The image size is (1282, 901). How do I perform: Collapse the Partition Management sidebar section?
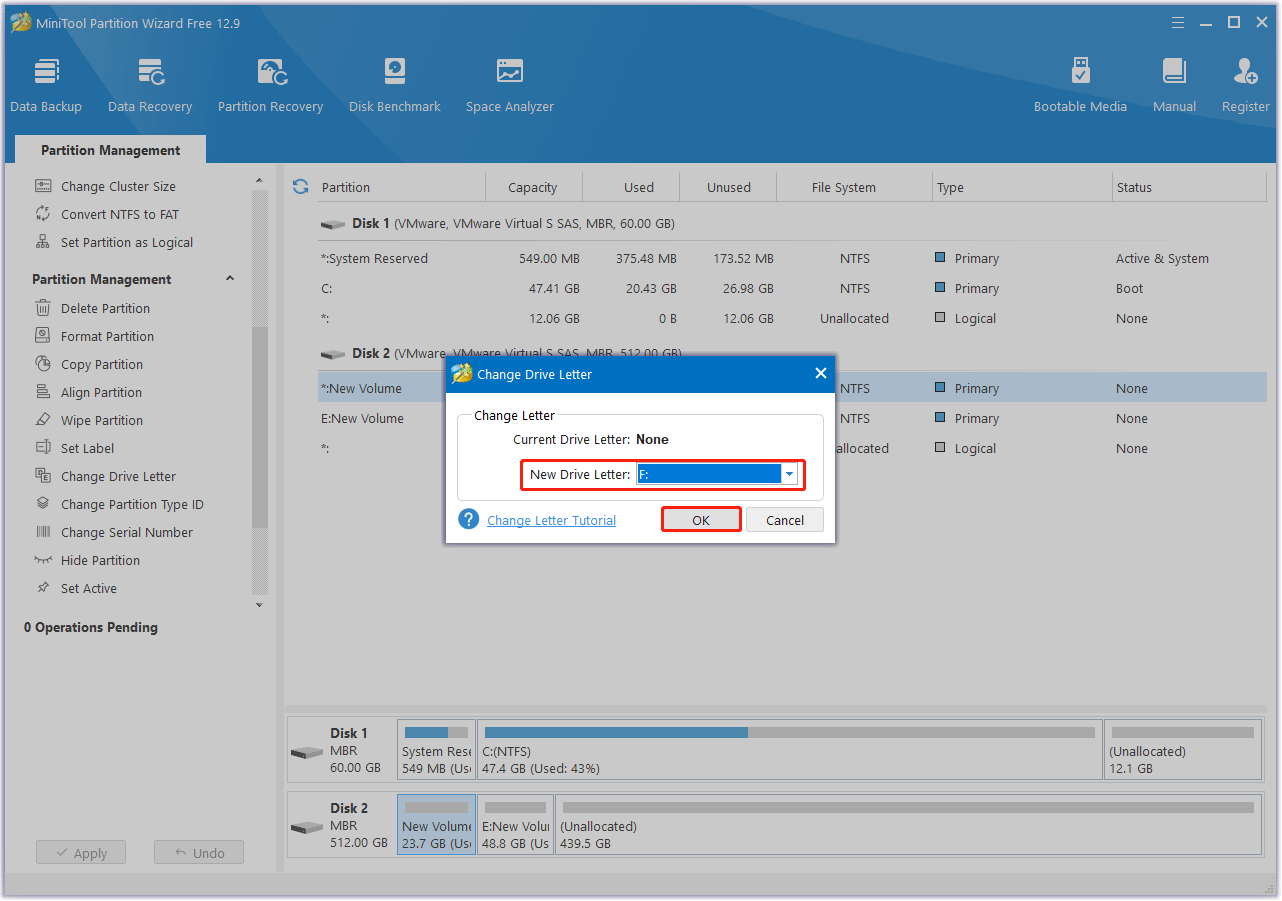click(x=230, y=279)
